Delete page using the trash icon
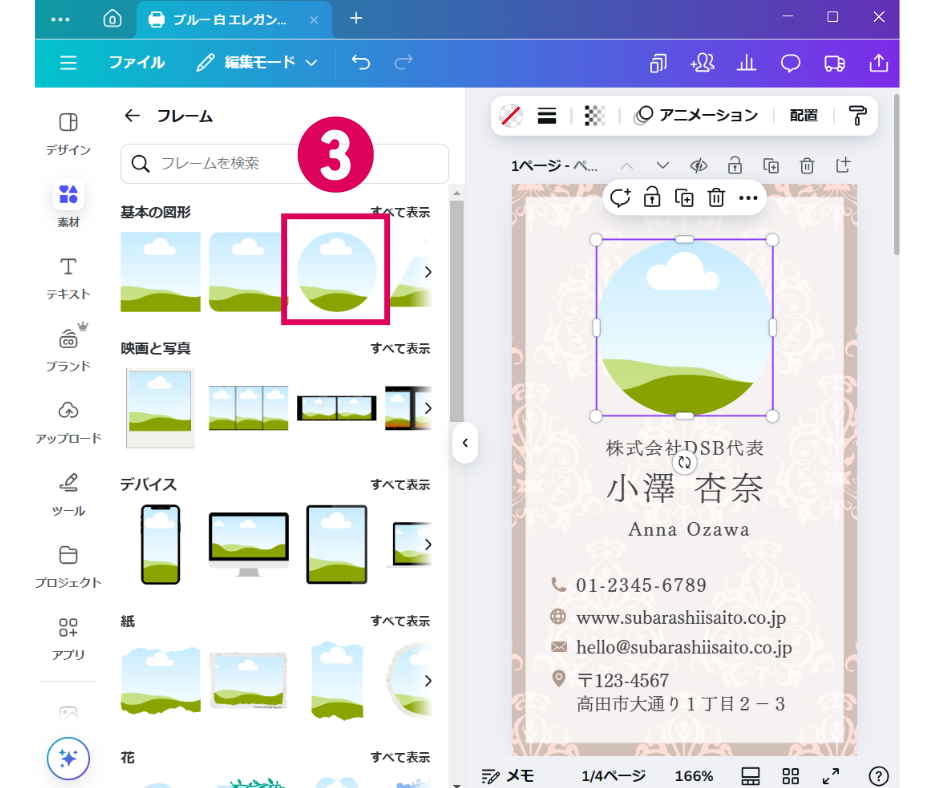Screen dimensions: 940x788 click(807, 166)
